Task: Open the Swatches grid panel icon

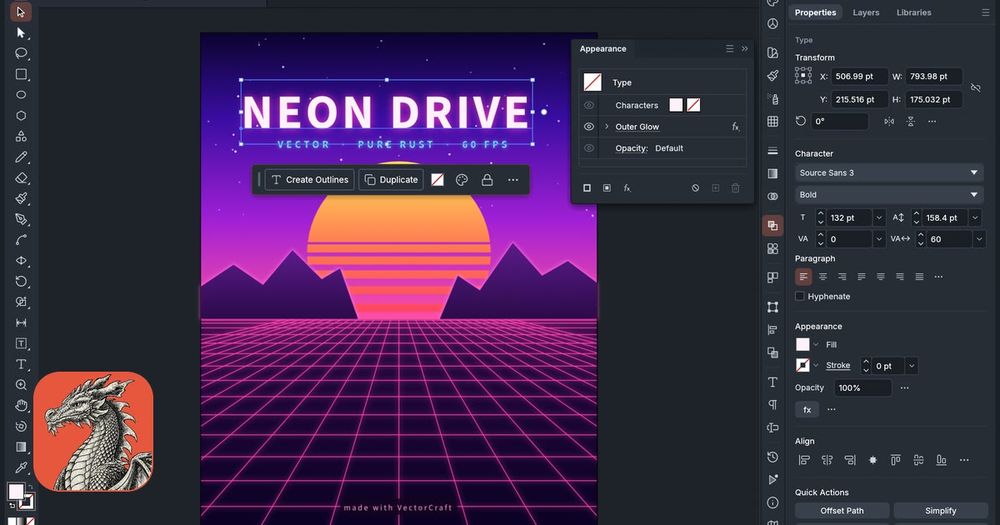Action: coord(772,121)
